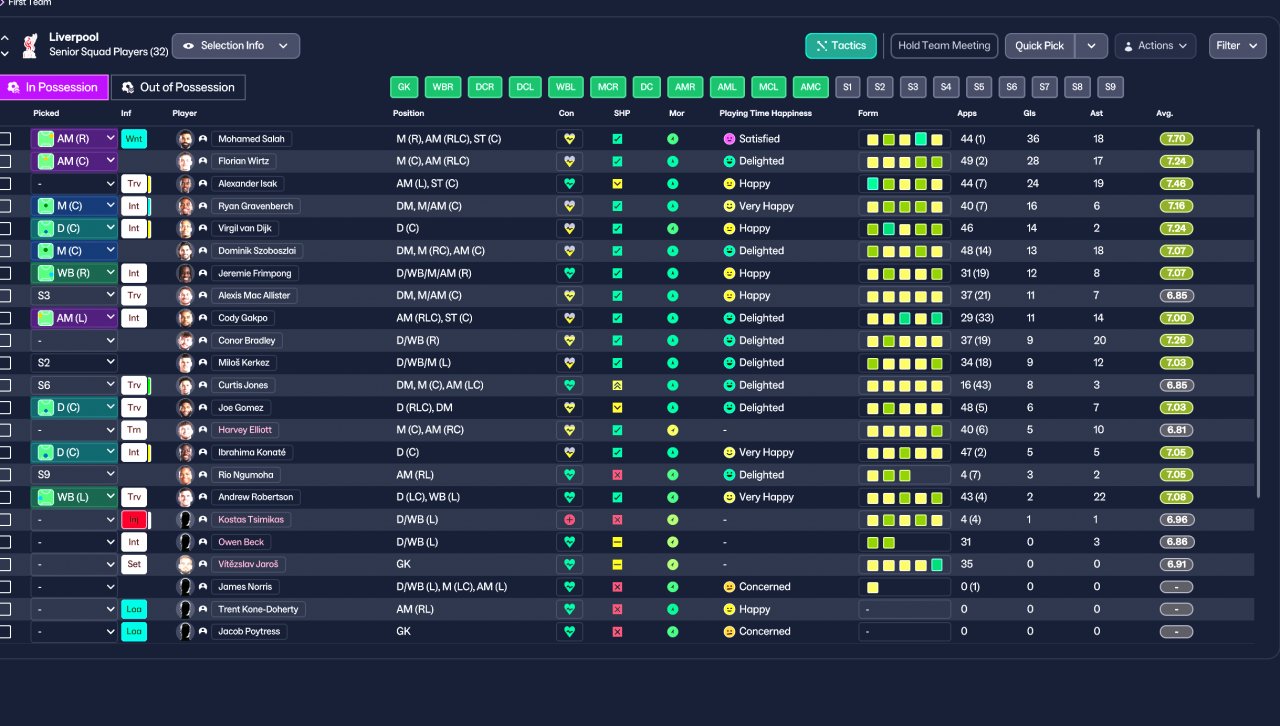
Task: Click Alexander Isak's yellow match sharpness icon
Action: (617, 184)
